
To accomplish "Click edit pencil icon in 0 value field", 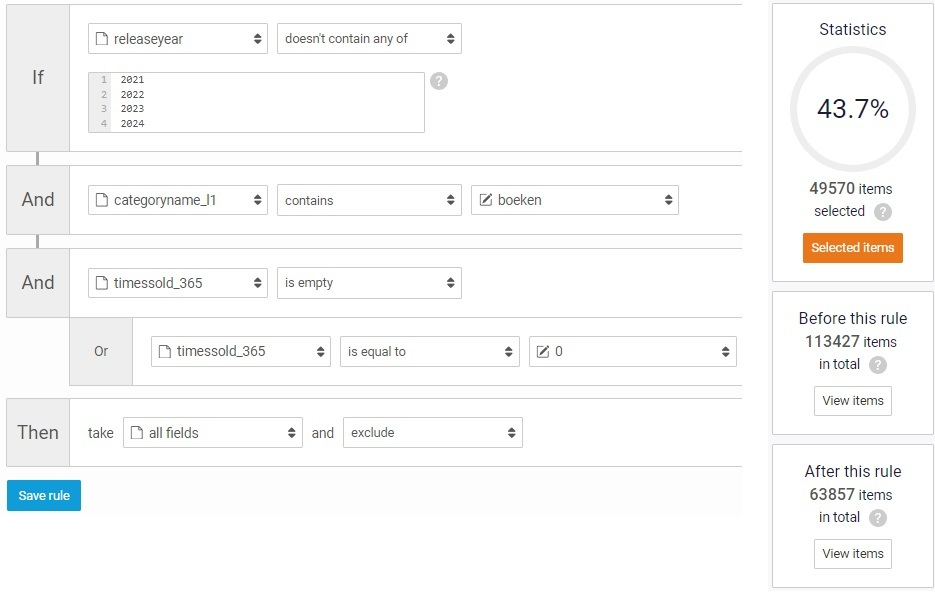I will (543, 351).
